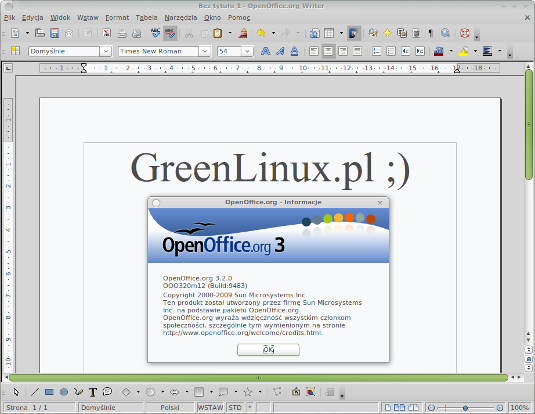Undo the last action with the arrow icon

[261, 33]
